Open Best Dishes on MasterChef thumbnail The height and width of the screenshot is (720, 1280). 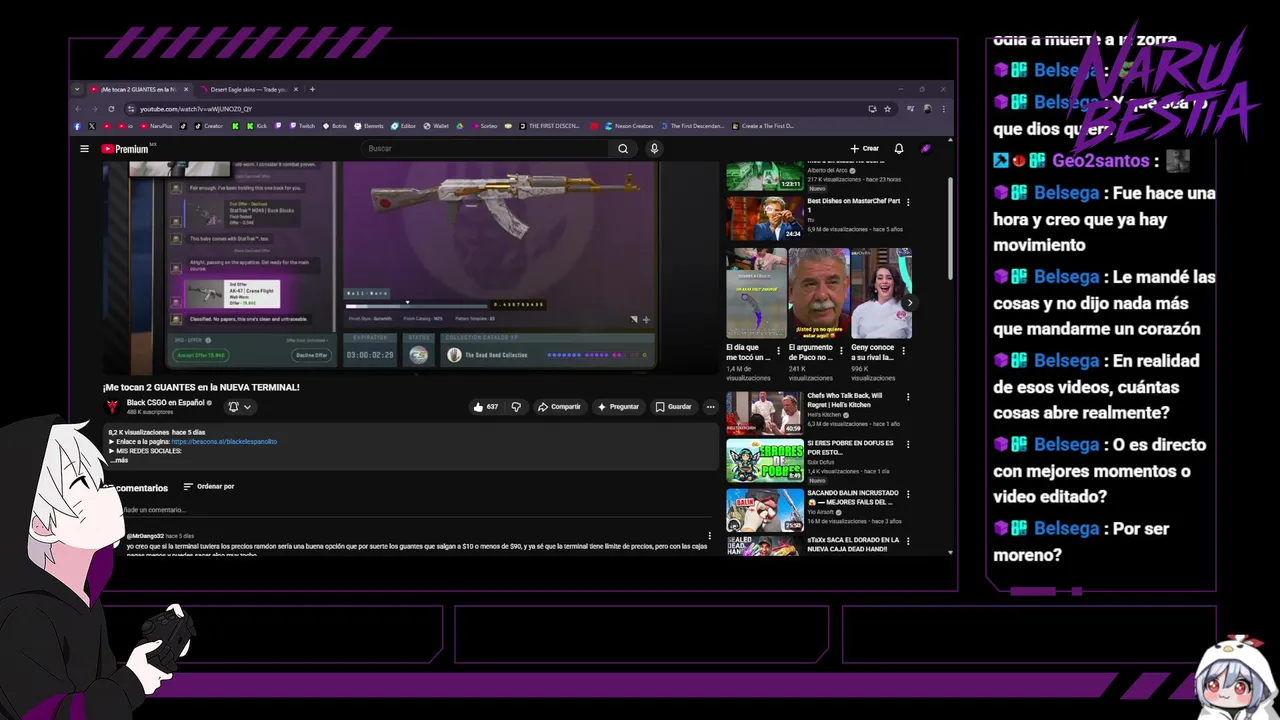point(765,219)
